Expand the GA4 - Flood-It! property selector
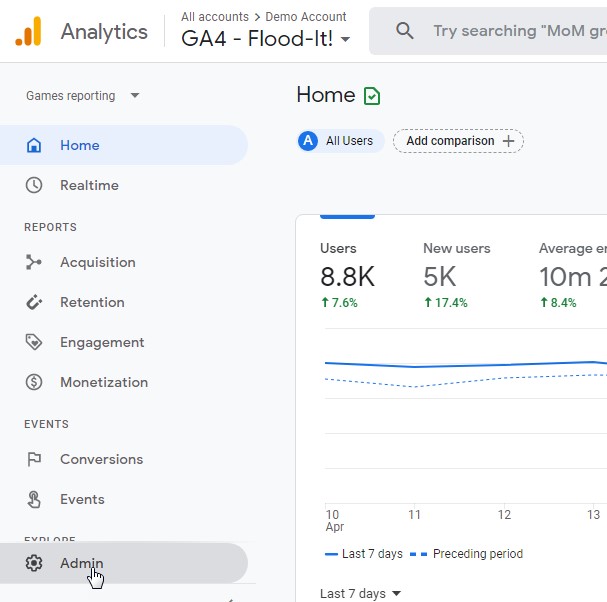 [x=266, y=39]
